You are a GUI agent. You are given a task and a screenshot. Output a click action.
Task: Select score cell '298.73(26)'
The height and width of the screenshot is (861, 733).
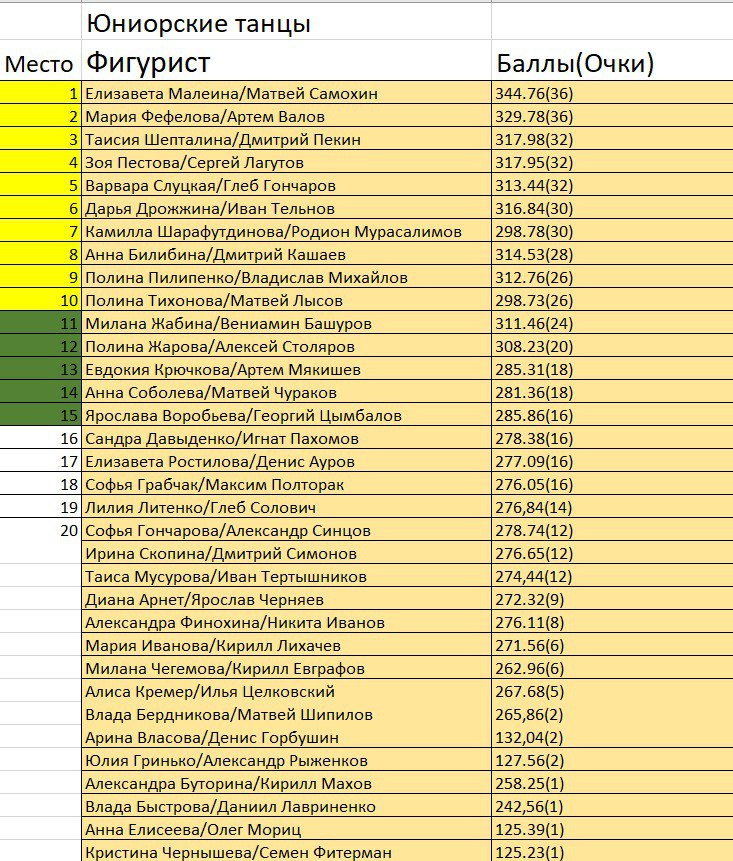[612, 300]
